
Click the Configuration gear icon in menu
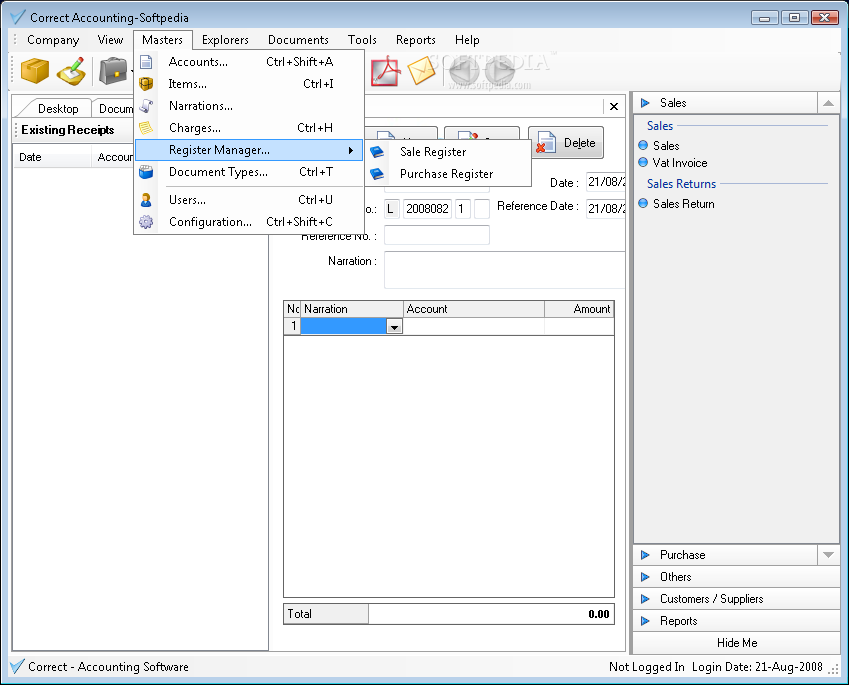(146, 221)
